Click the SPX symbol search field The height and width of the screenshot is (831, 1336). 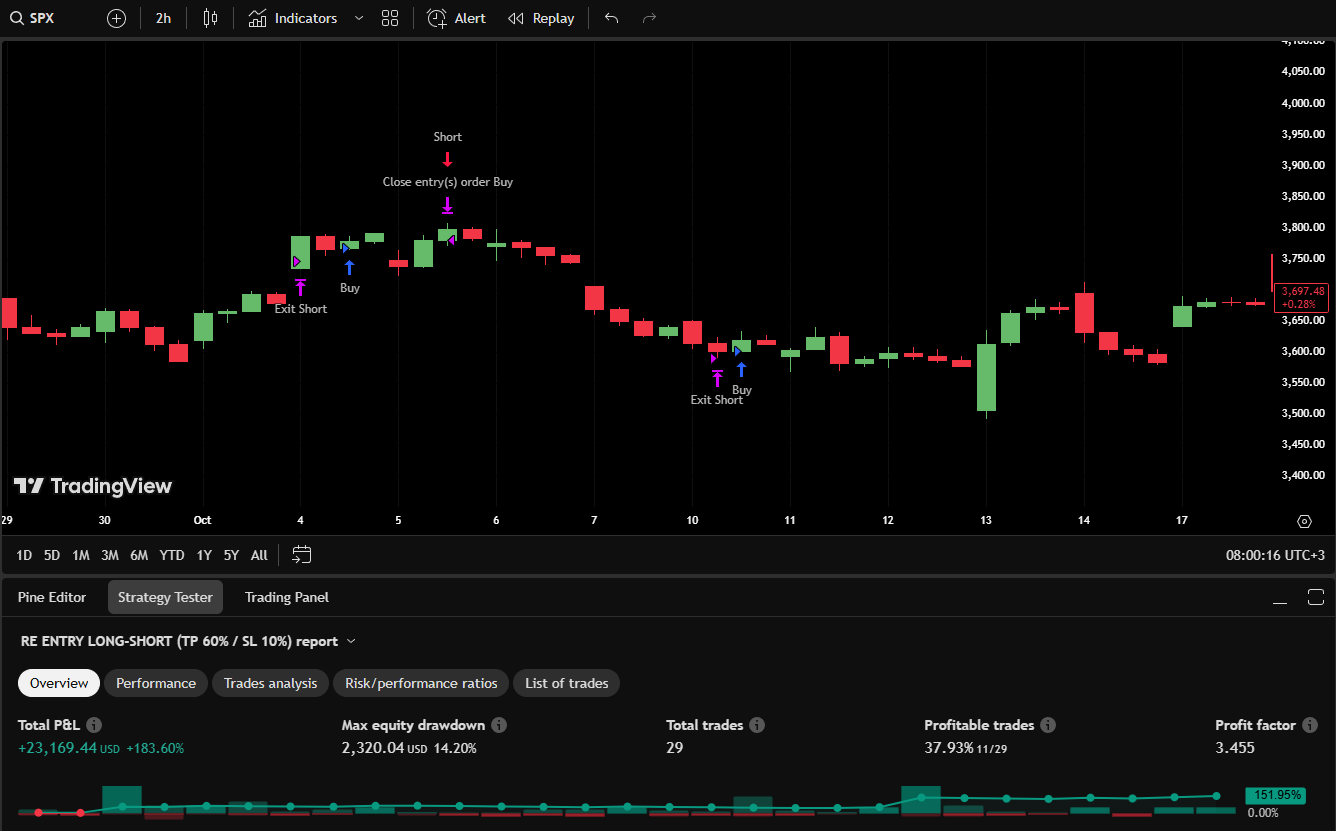(x=42, y=18)
